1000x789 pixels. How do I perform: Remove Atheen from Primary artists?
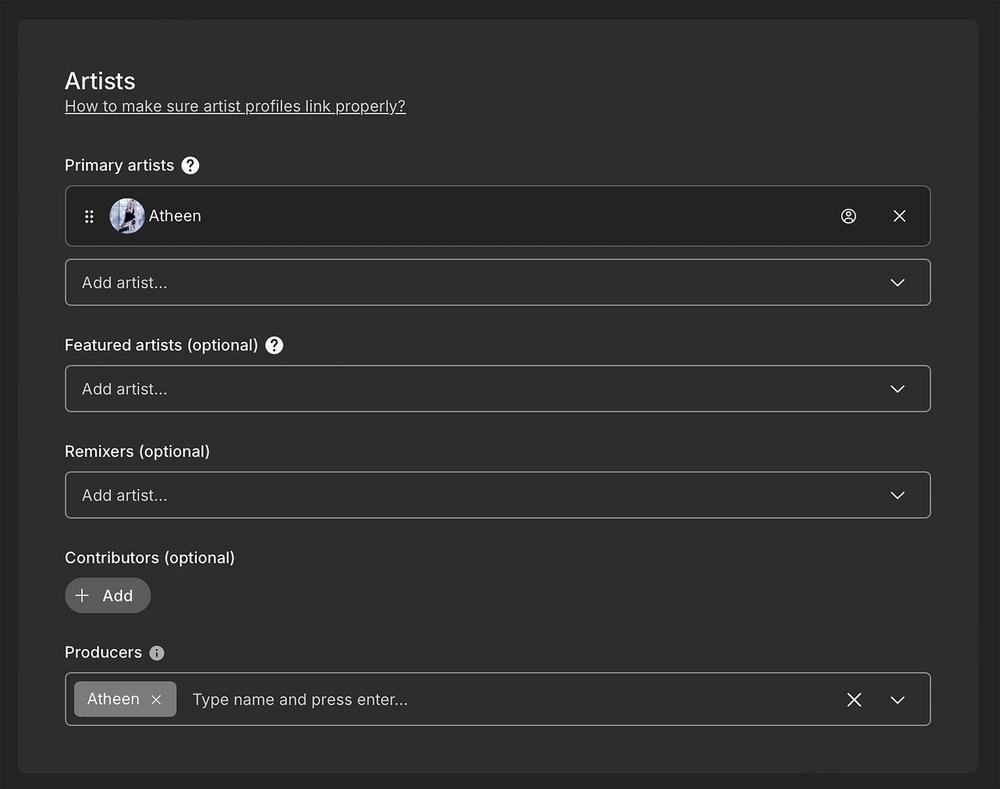pyautogui.click(x=899, y=216)
